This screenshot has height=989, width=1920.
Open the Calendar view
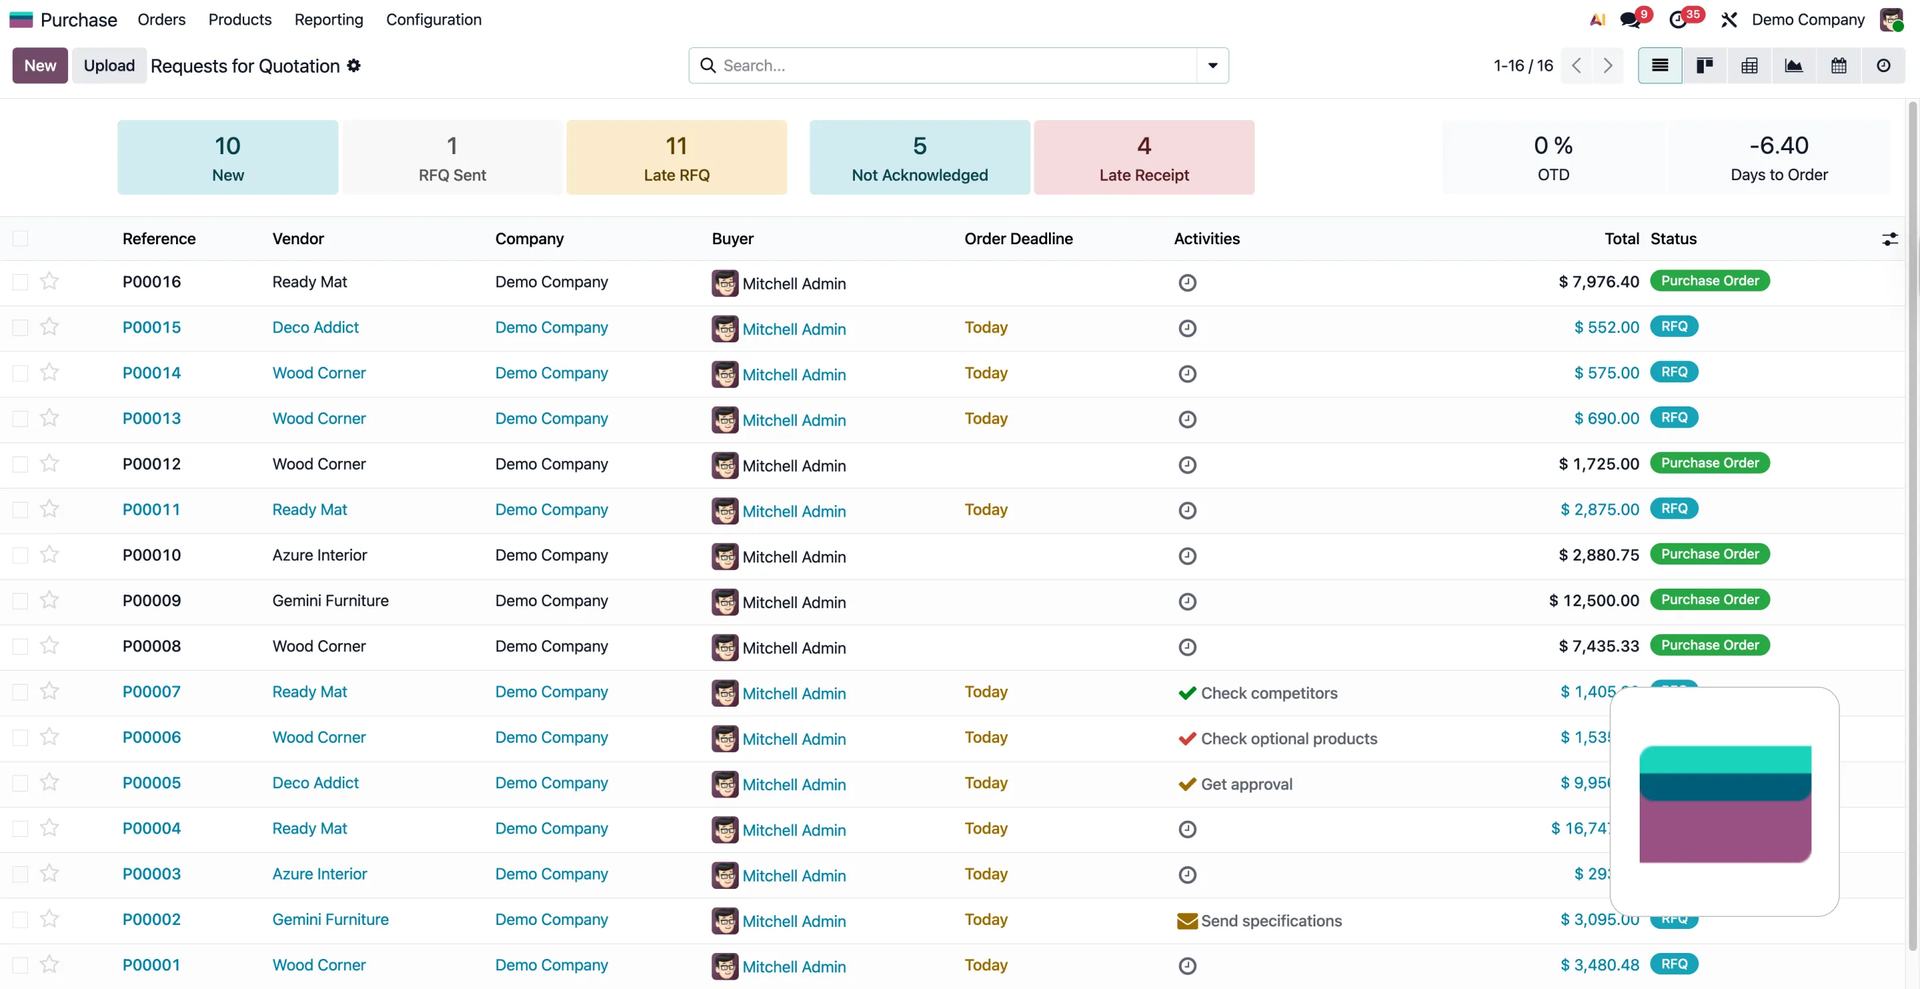point(1838,66)
